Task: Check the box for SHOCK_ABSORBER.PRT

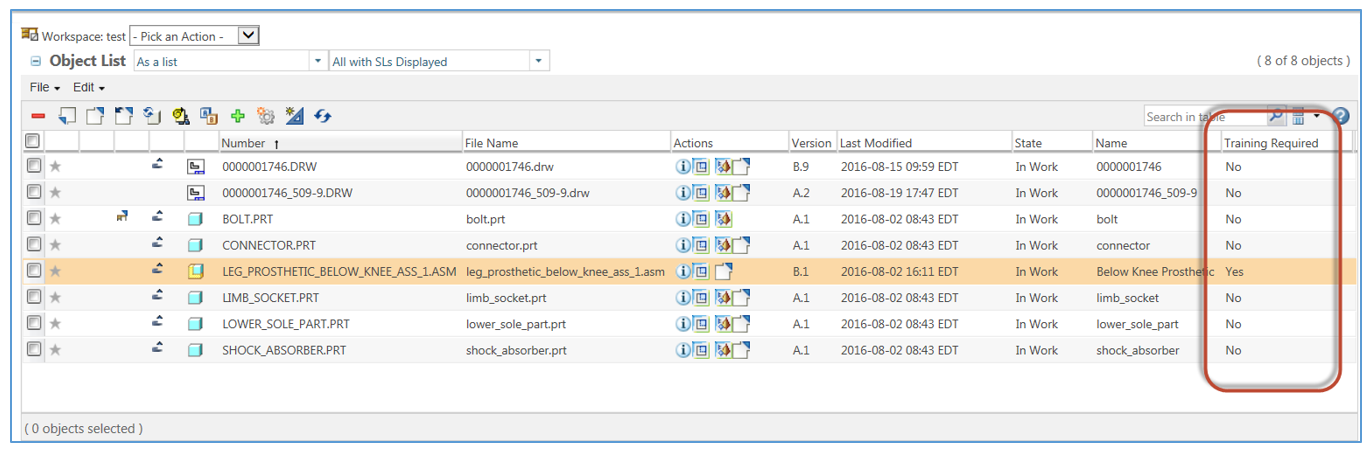Action: [x=34, y=348]
